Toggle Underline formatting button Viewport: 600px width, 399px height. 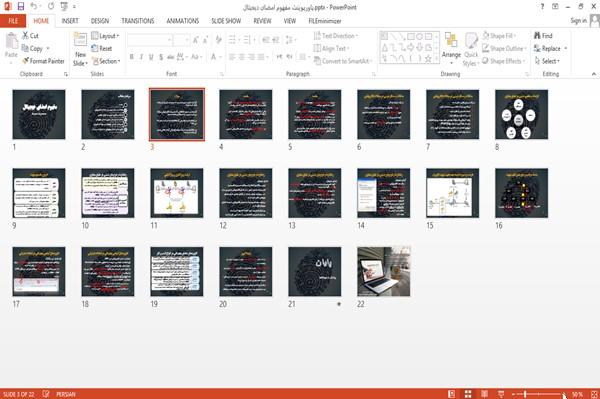[151, 57]
